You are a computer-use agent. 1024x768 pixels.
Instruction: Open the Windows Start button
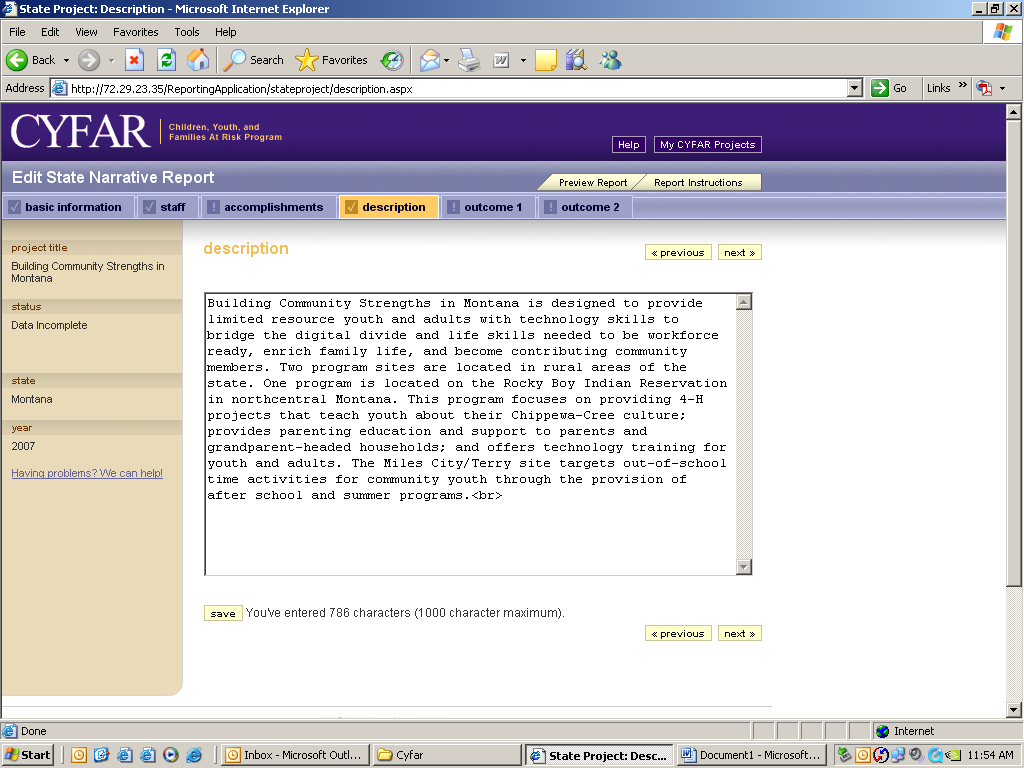pyautogui.click(x=27, y=755)
